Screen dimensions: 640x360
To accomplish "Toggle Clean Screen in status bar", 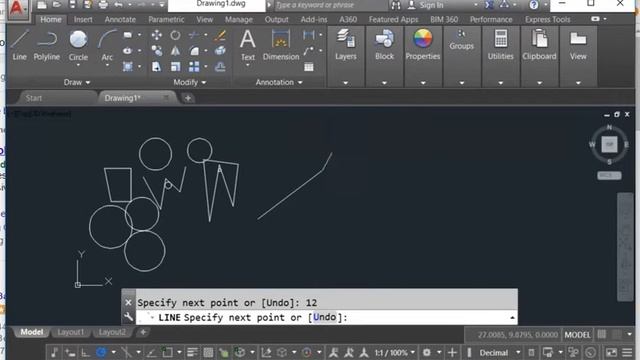I will point(611,352).
